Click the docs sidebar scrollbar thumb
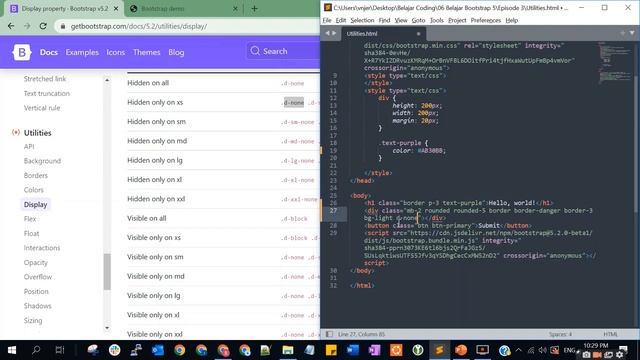Viewport: 640px width, 360px height. coord(107,272)
